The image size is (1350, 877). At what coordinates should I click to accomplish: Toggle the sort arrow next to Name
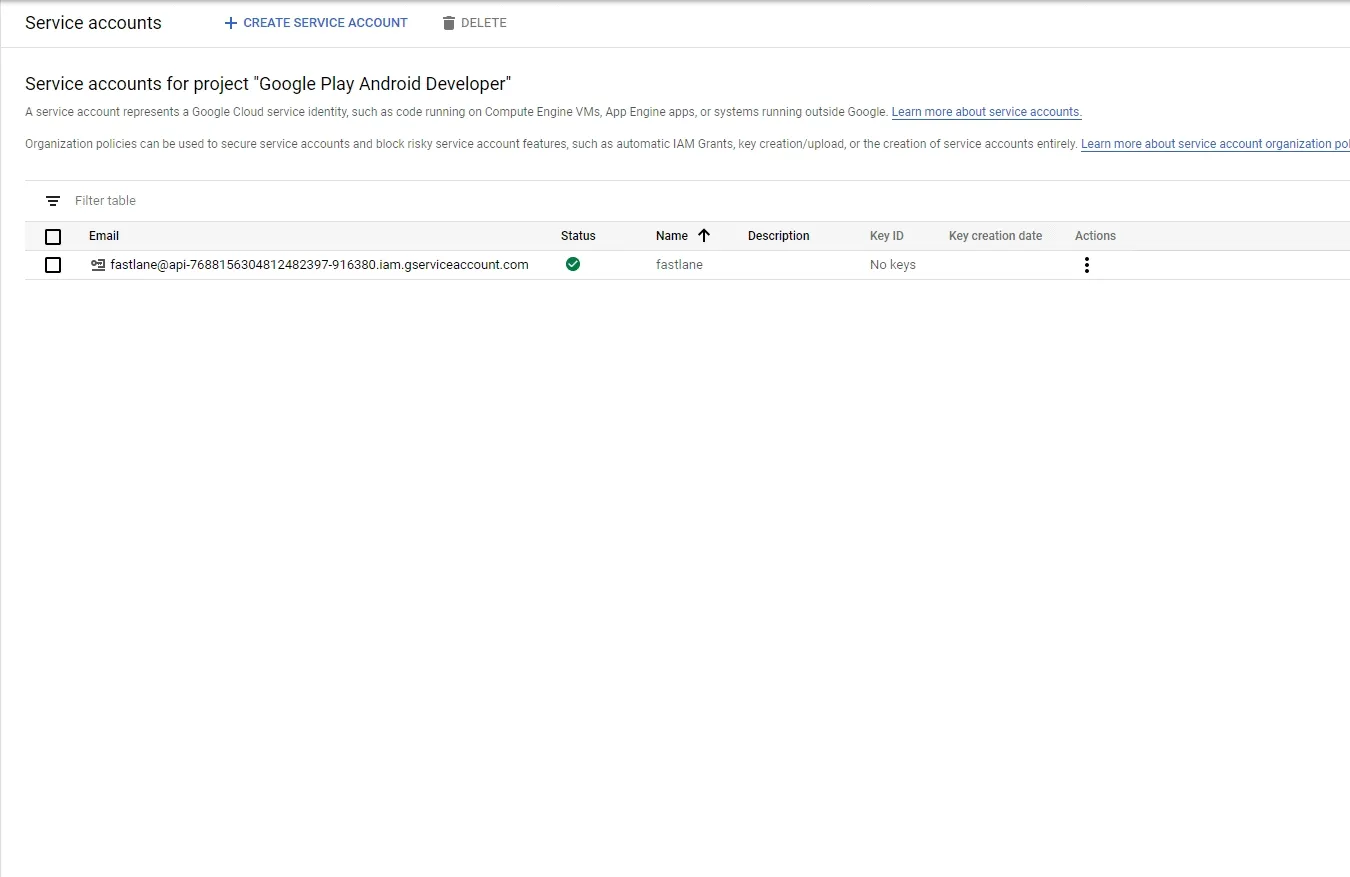click(x=703, y=236)
